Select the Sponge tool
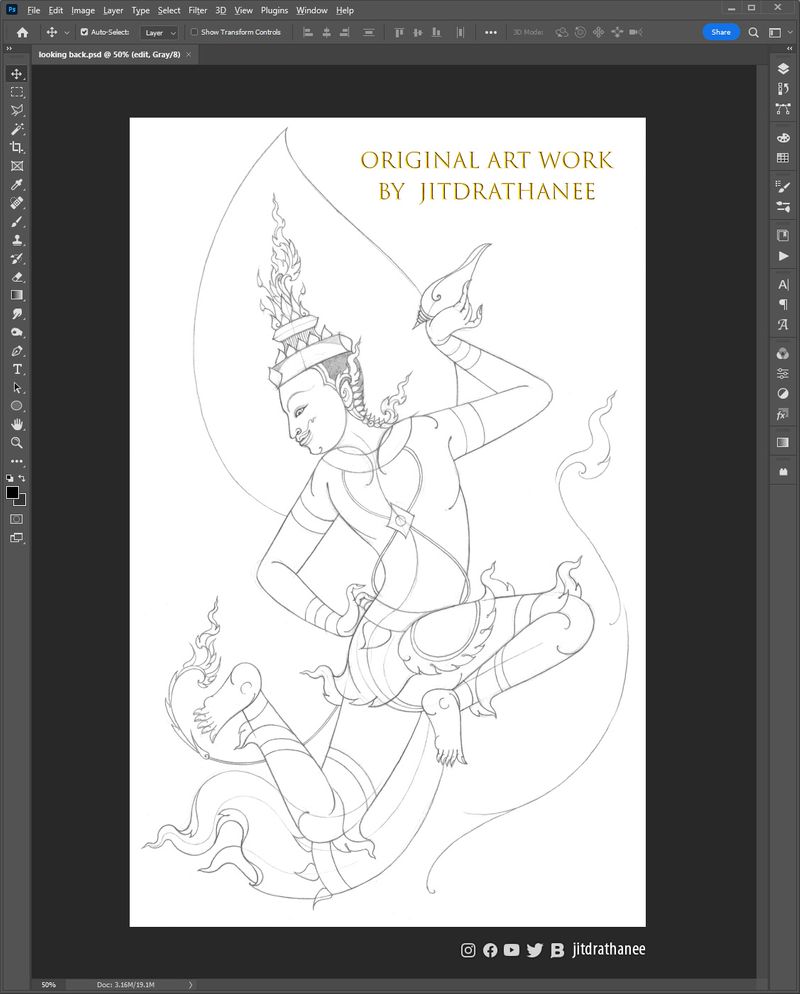The width and height of the screenshot is (800, 994). point(17,332)
